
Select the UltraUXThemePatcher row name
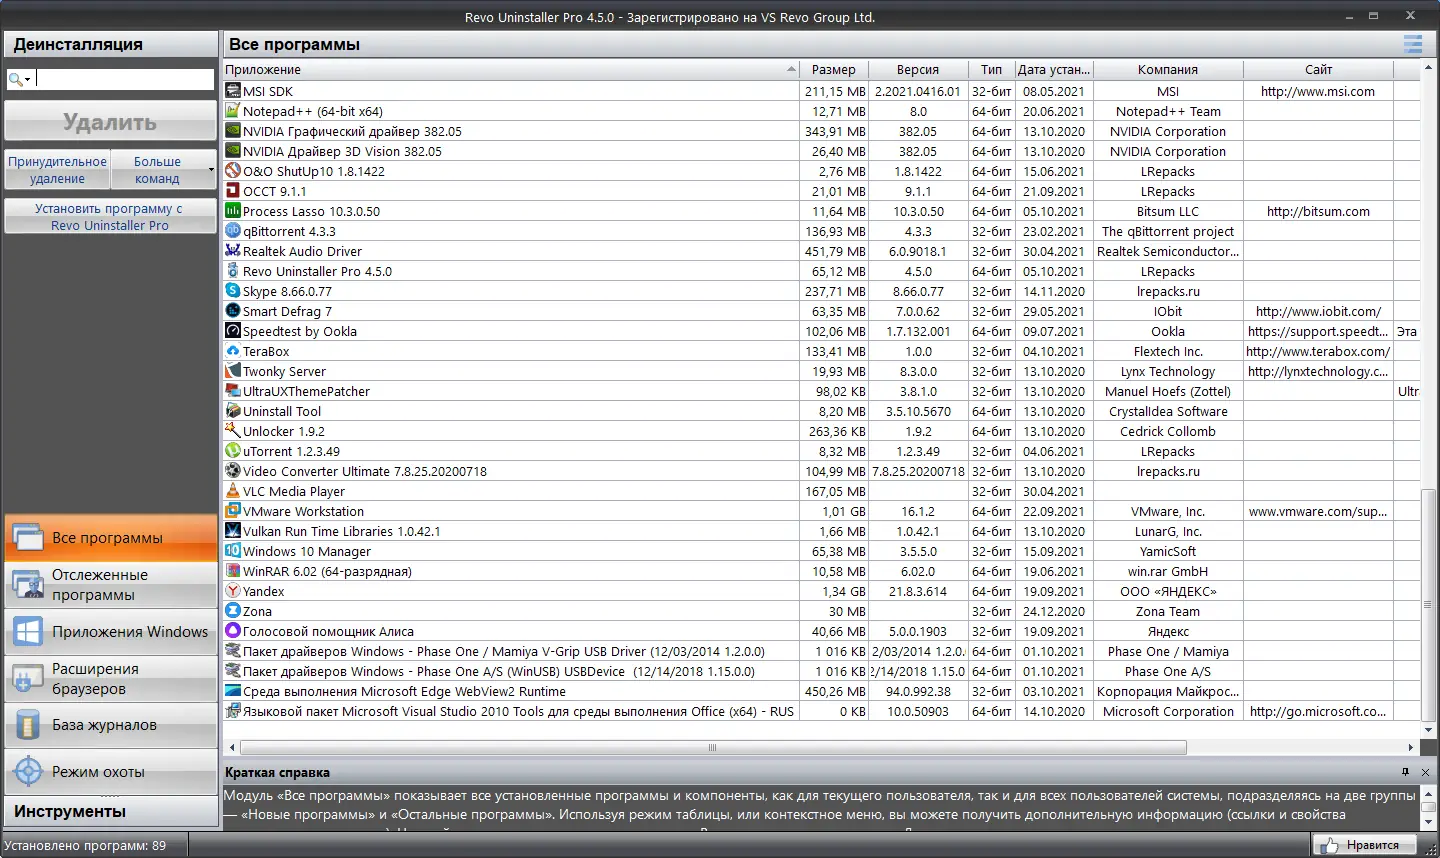click(x=306, y=391)
